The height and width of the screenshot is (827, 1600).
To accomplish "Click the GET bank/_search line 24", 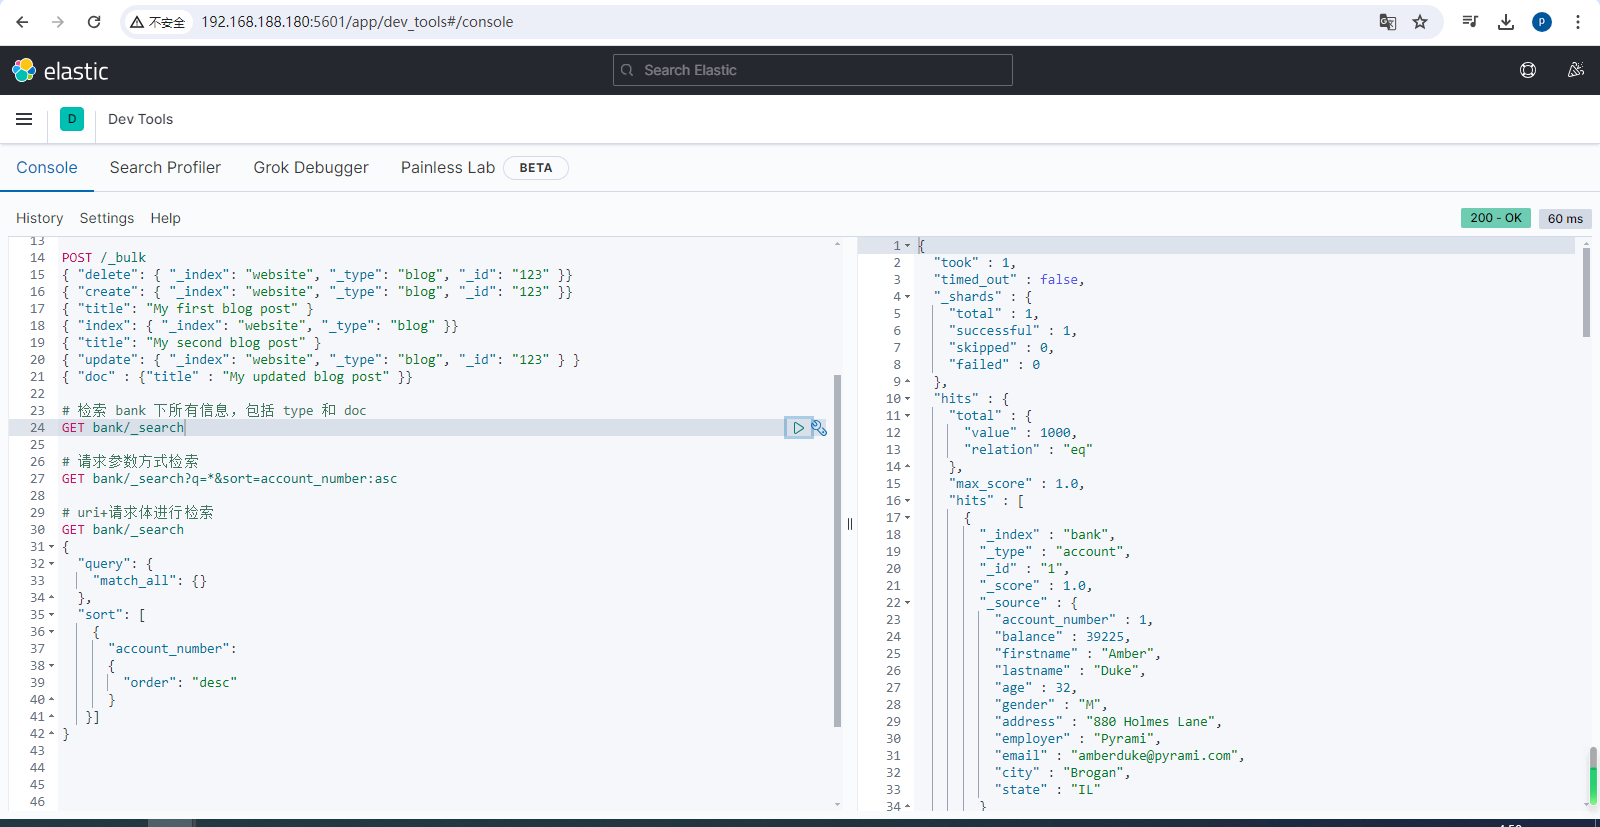I will (x=123, y=428).
